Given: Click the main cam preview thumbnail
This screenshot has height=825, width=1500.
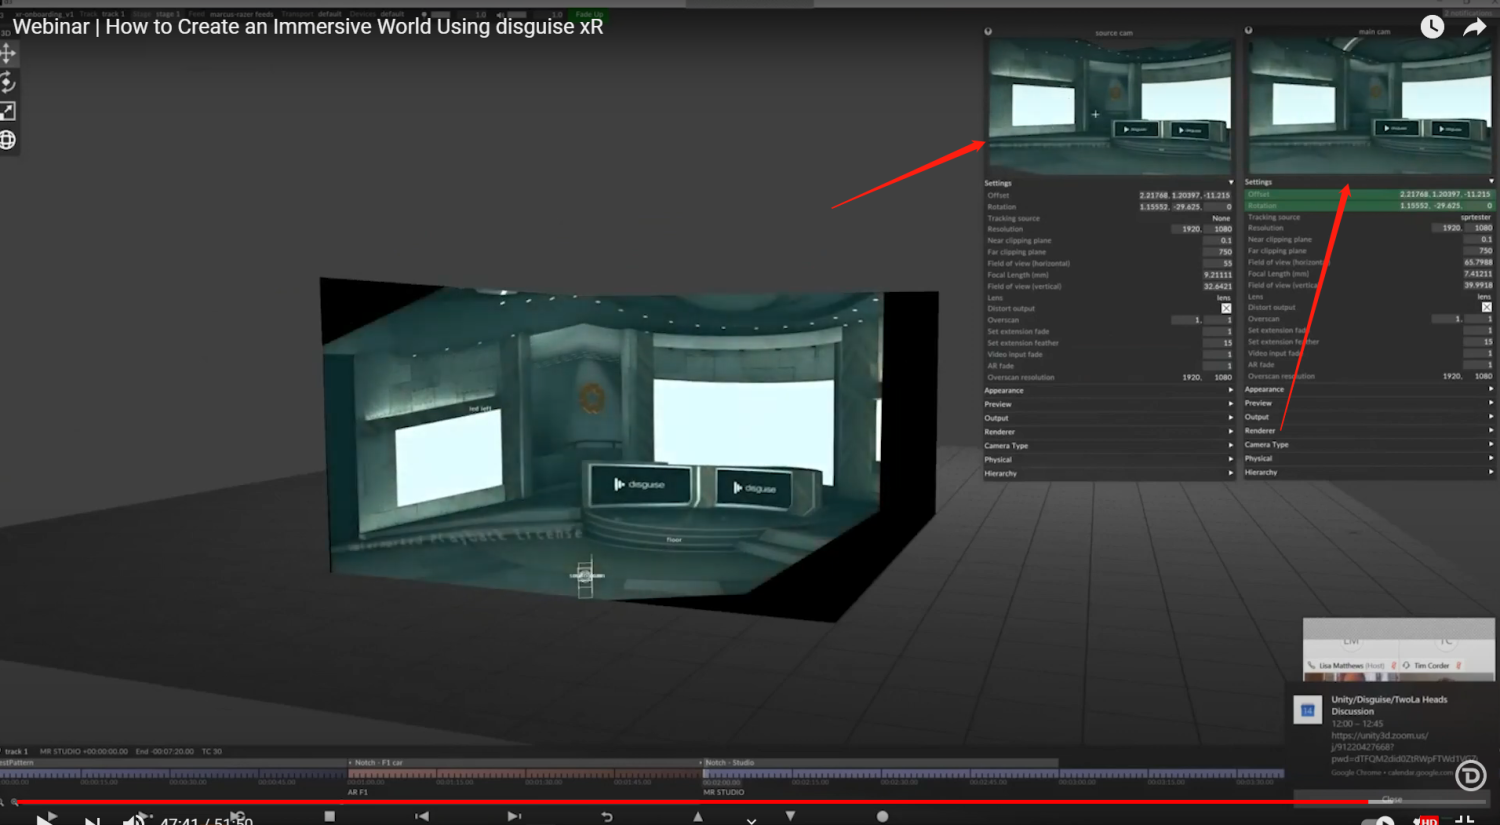Looking at the screenshot, I should pos(1370,107).
